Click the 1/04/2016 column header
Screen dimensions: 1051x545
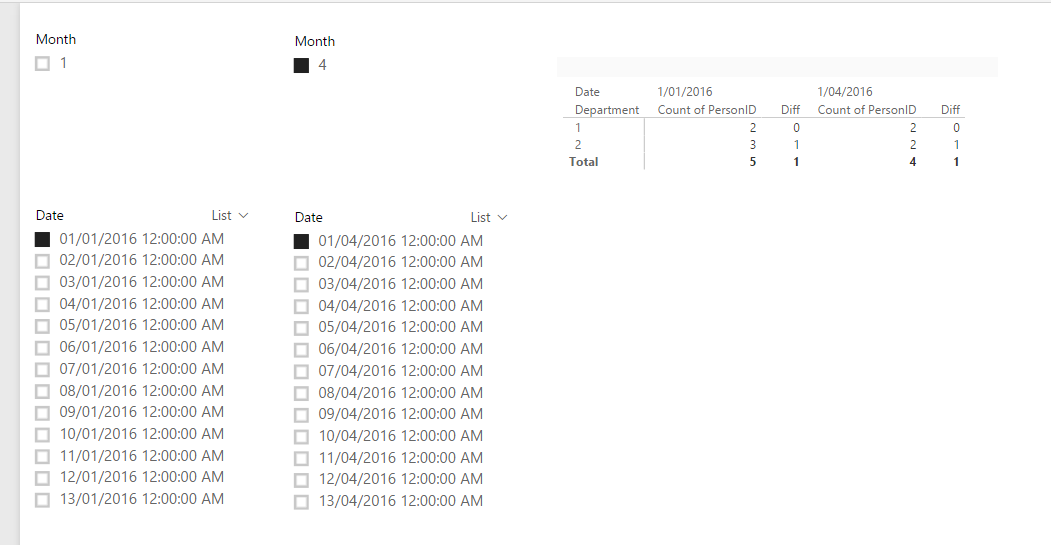point(845,92)
